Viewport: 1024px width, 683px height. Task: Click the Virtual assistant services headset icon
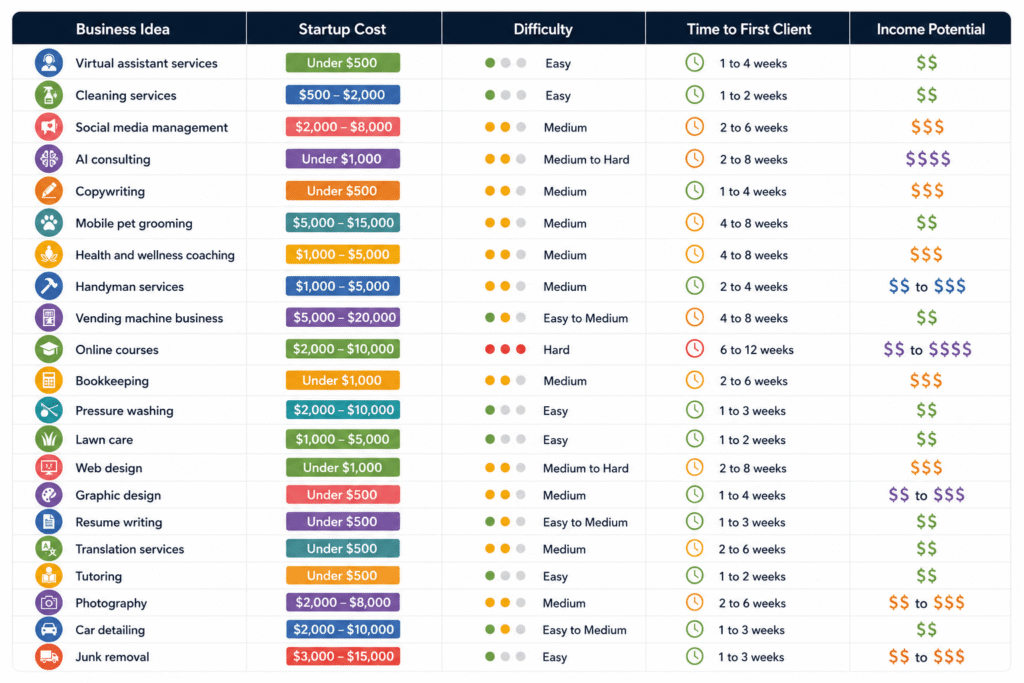pyautogui.click(x=48, y=63)
